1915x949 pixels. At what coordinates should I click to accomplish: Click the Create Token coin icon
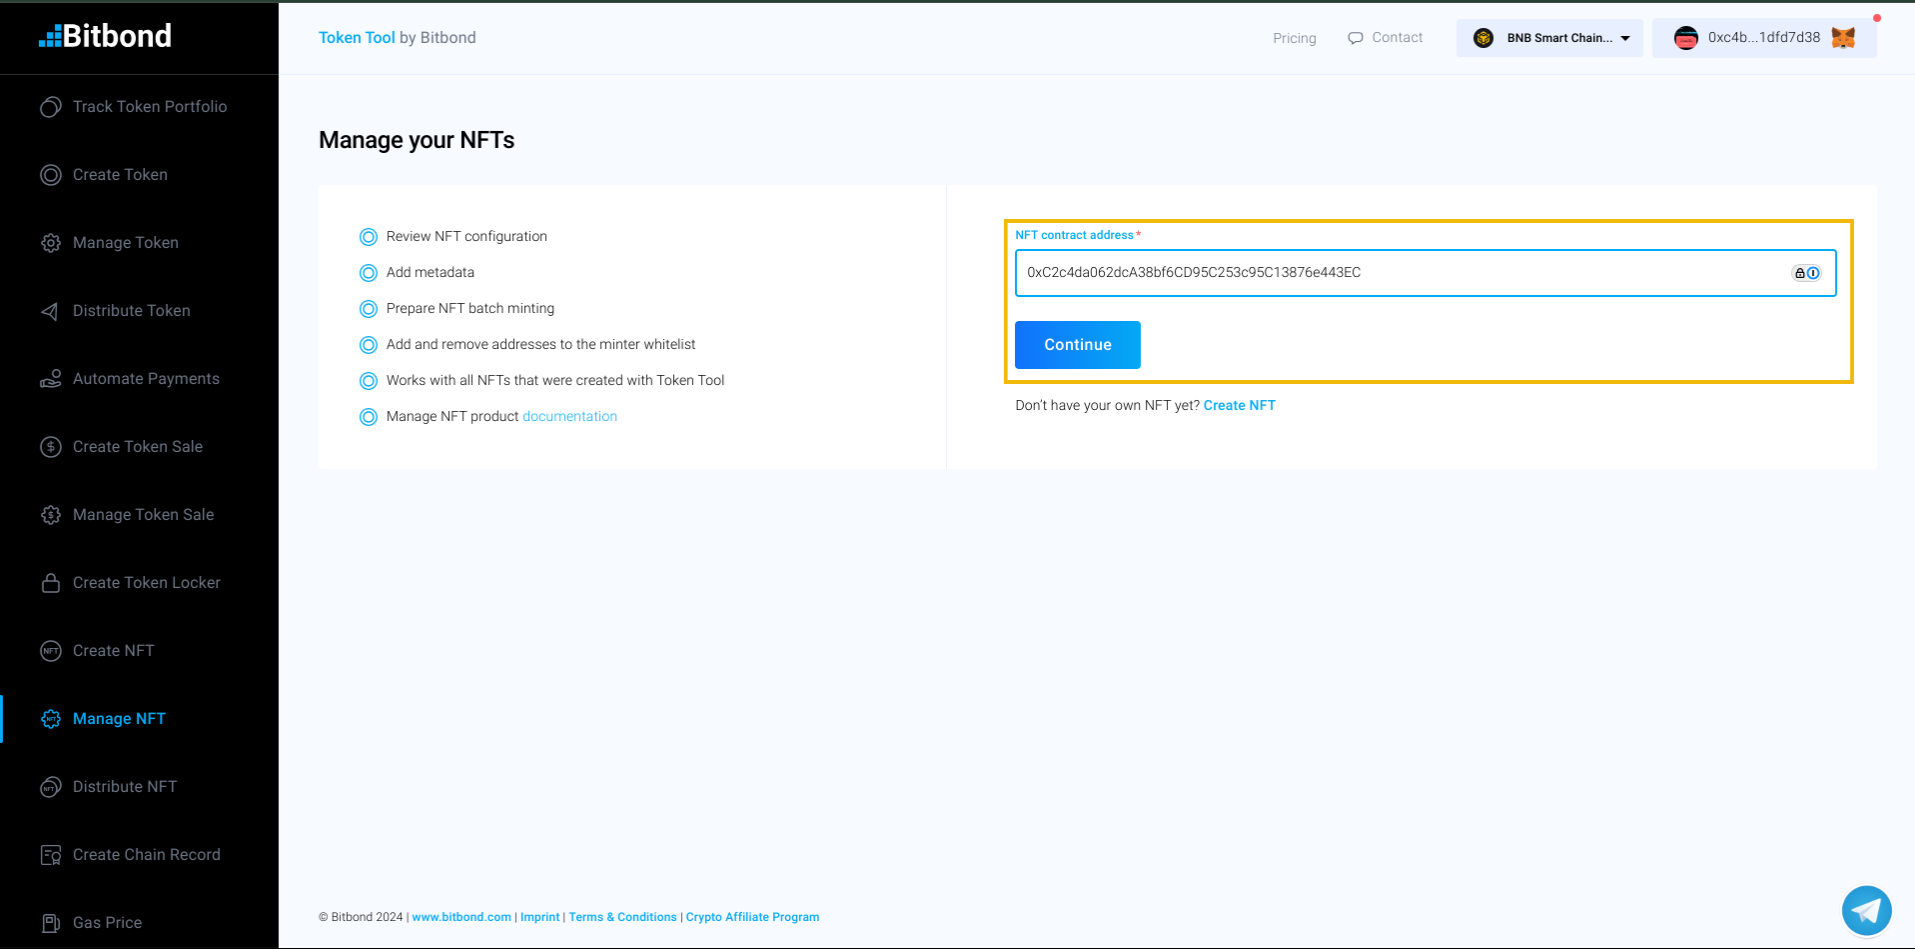50,174
